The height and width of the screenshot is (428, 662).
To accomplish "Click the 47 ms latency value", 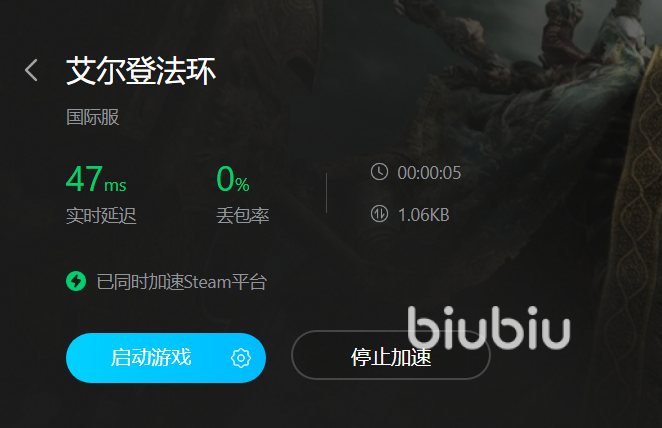I will pyautogui.click(x=96, y=179).
